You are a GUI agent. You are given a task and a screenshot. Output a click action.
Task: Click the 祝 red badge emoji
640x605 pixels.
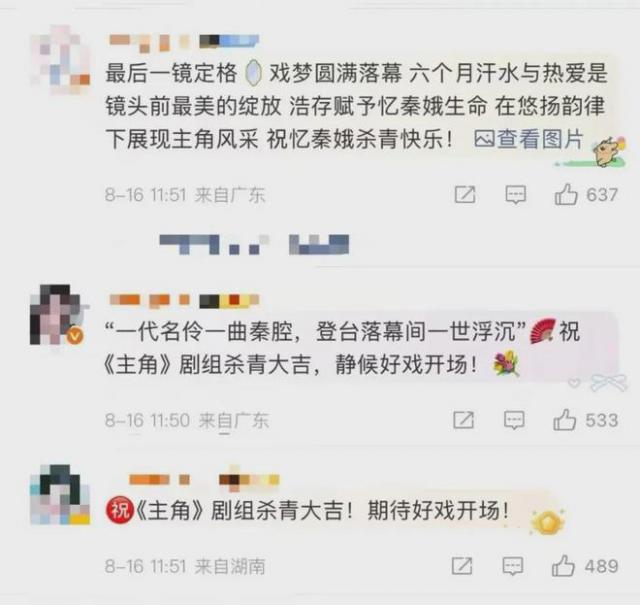coord(120,510)
